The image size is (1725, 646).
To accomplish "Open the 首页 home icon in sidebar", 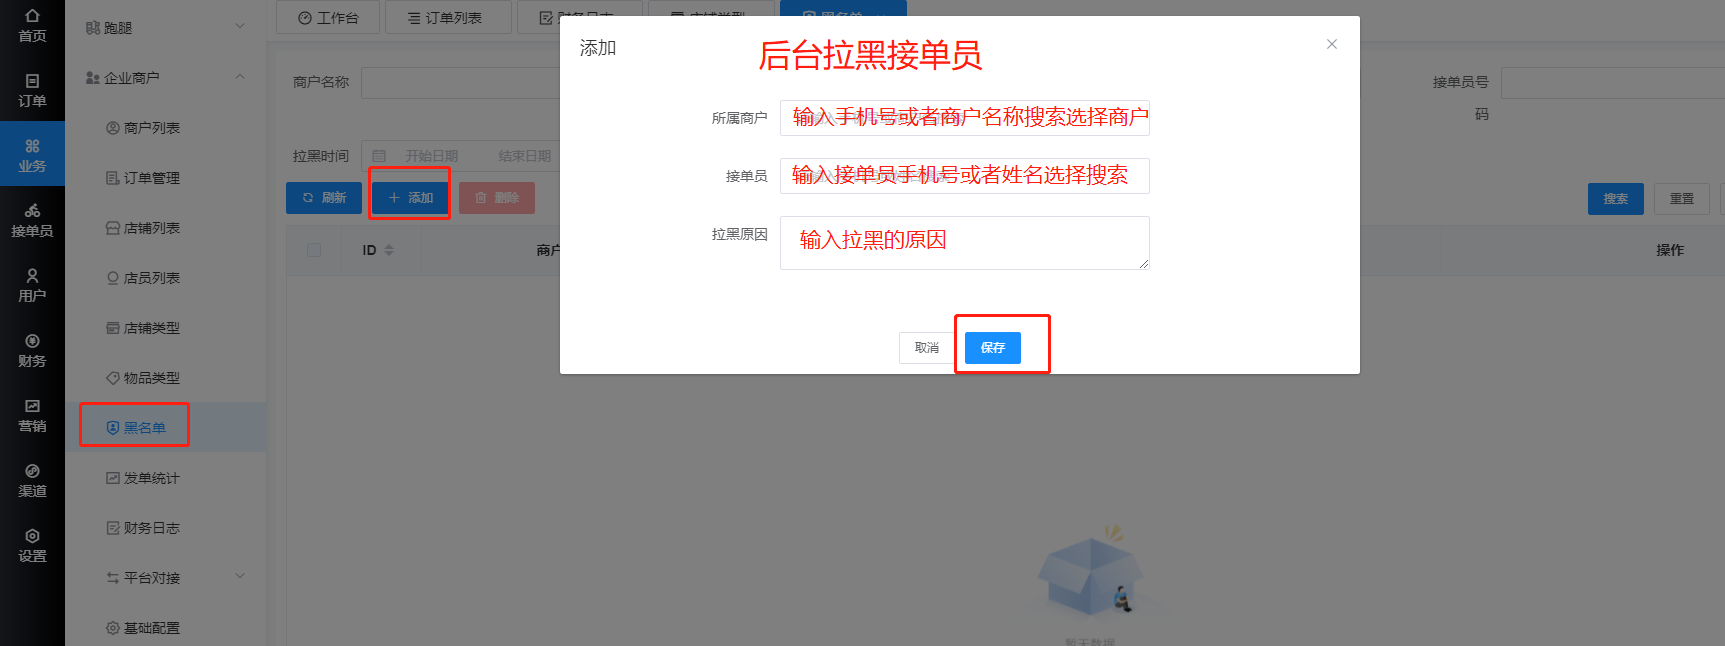I will click(32, 25).
